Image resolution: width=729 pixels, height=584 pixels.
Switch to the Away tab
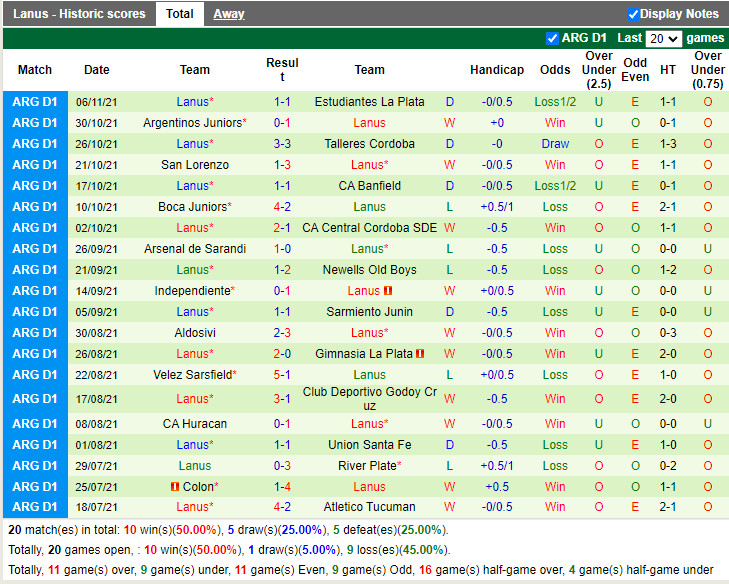tap(228, 14)
